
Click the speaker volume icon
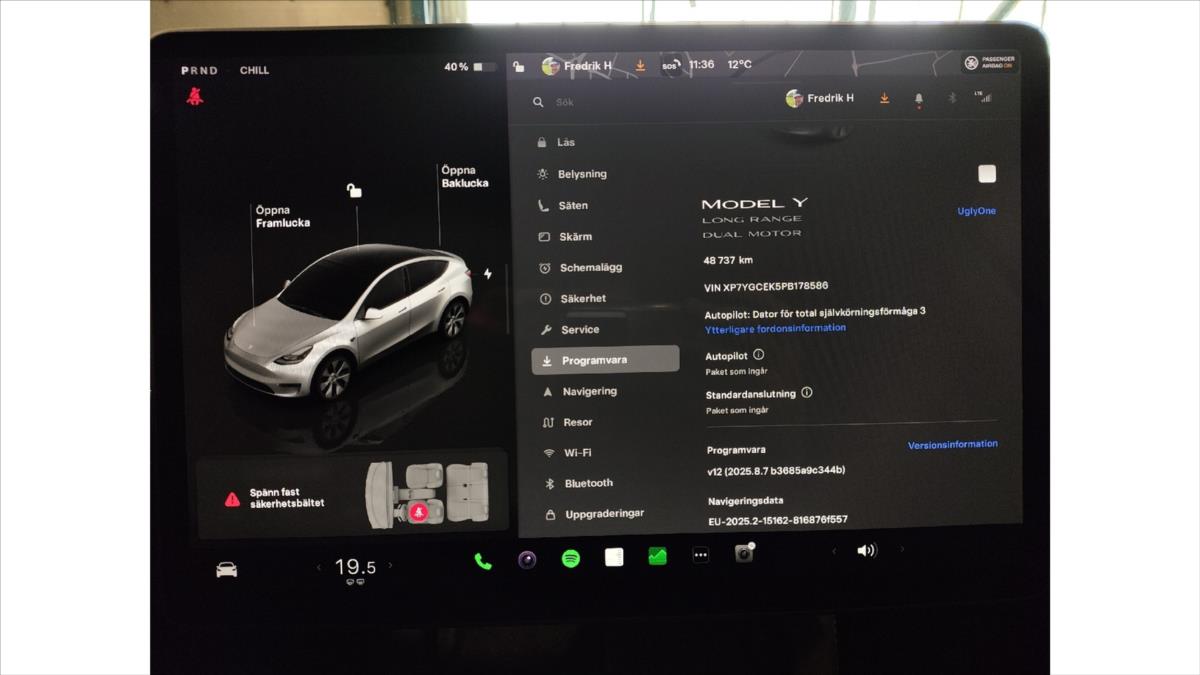coord(866,550)
